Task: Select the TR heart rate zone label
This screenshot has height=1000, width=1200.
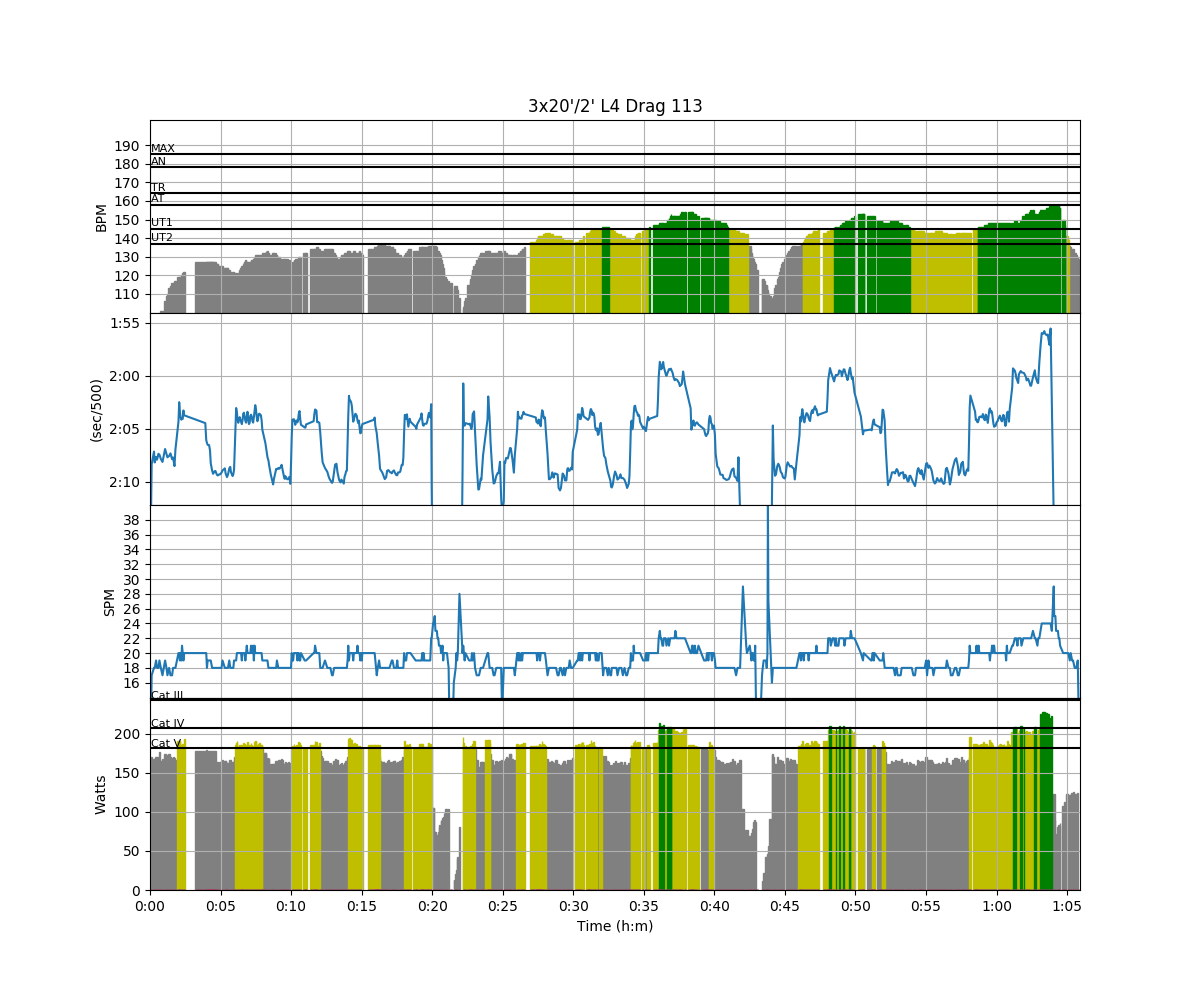Action: (158, 188)
